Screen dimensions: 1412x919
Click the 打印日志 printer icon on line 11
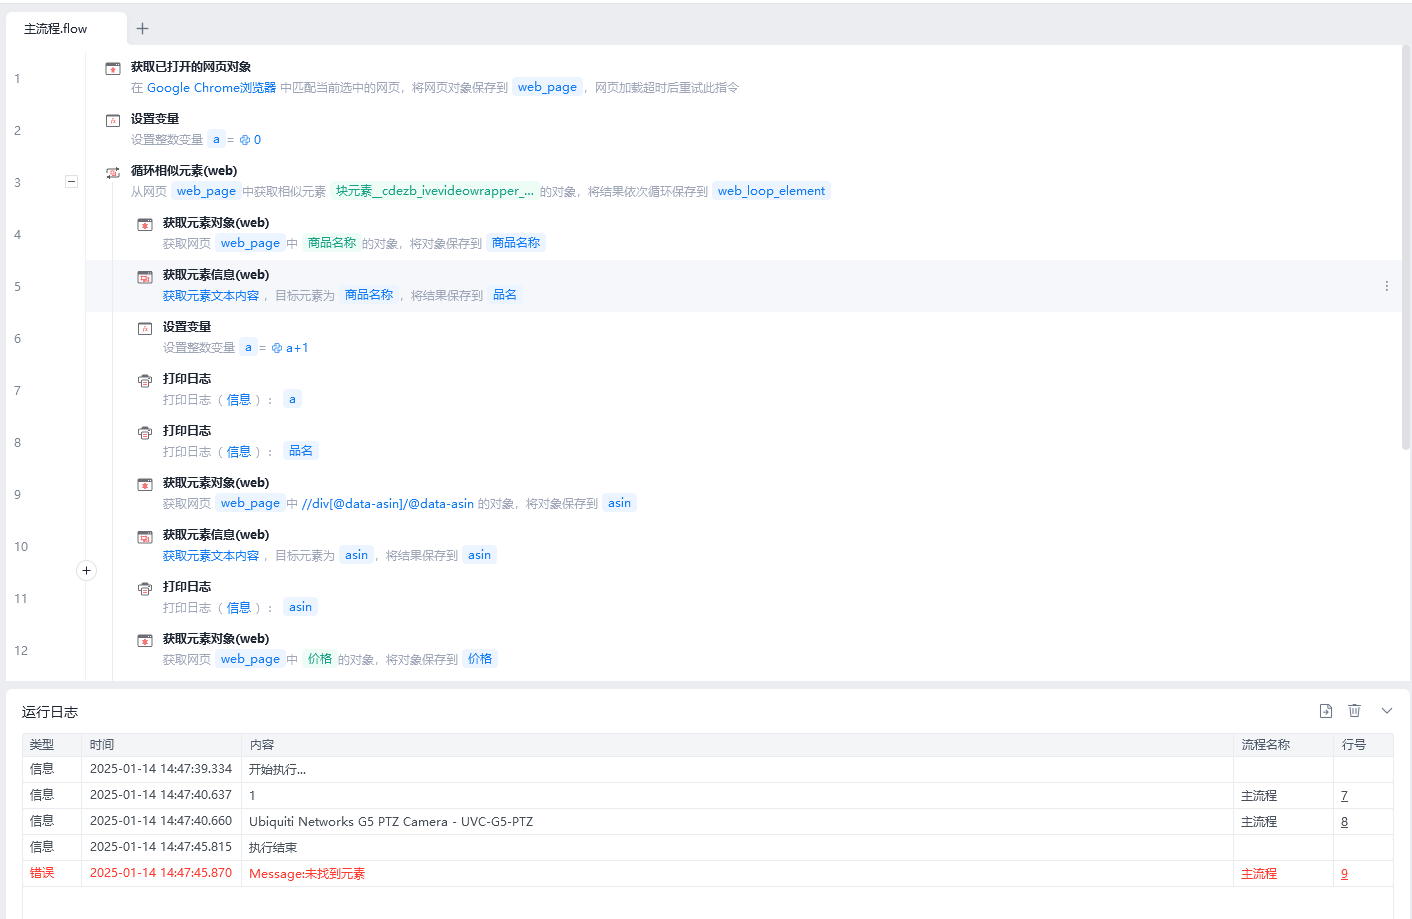click(145, 589)
